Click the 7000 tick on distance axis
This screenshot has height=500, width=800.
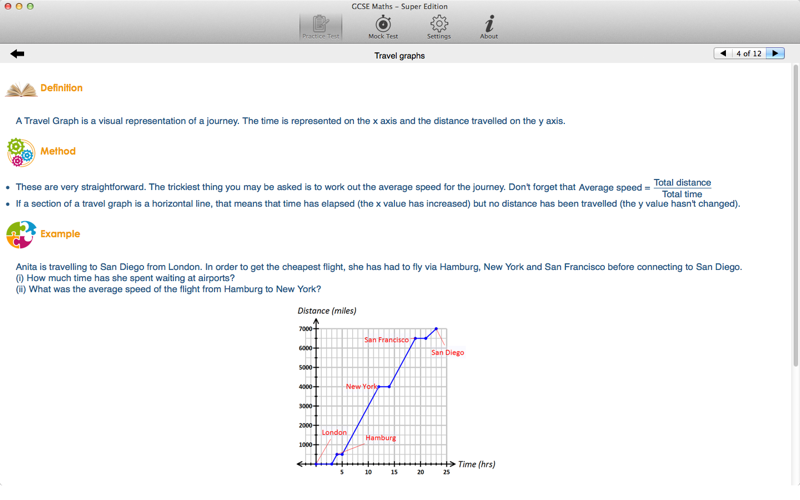(x=306, y=329)
